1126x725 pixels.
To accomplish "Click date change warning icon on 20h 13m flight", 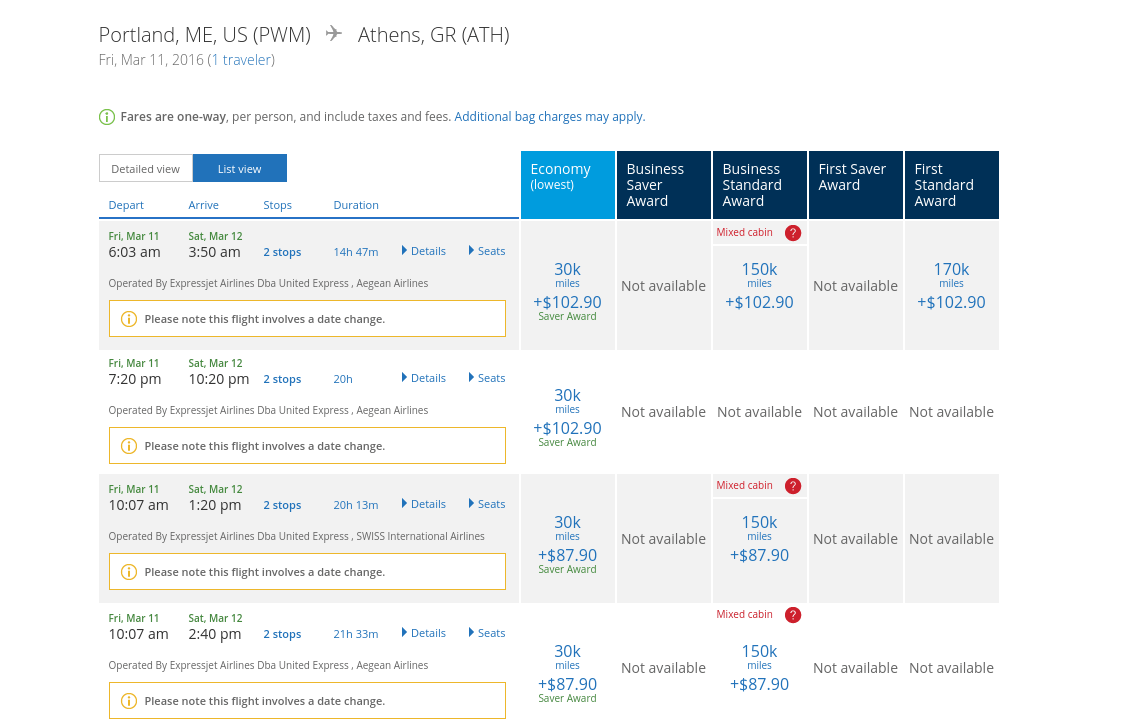I will pos(128,572).
